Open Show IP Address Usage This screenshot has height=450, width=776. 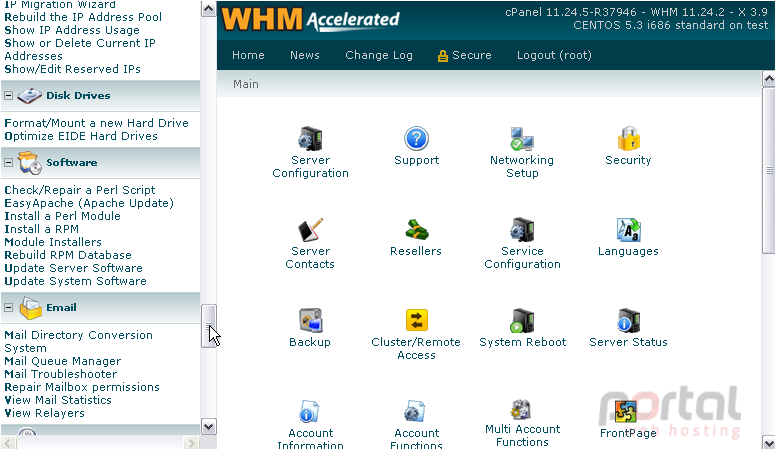click(x=72, y=30)
